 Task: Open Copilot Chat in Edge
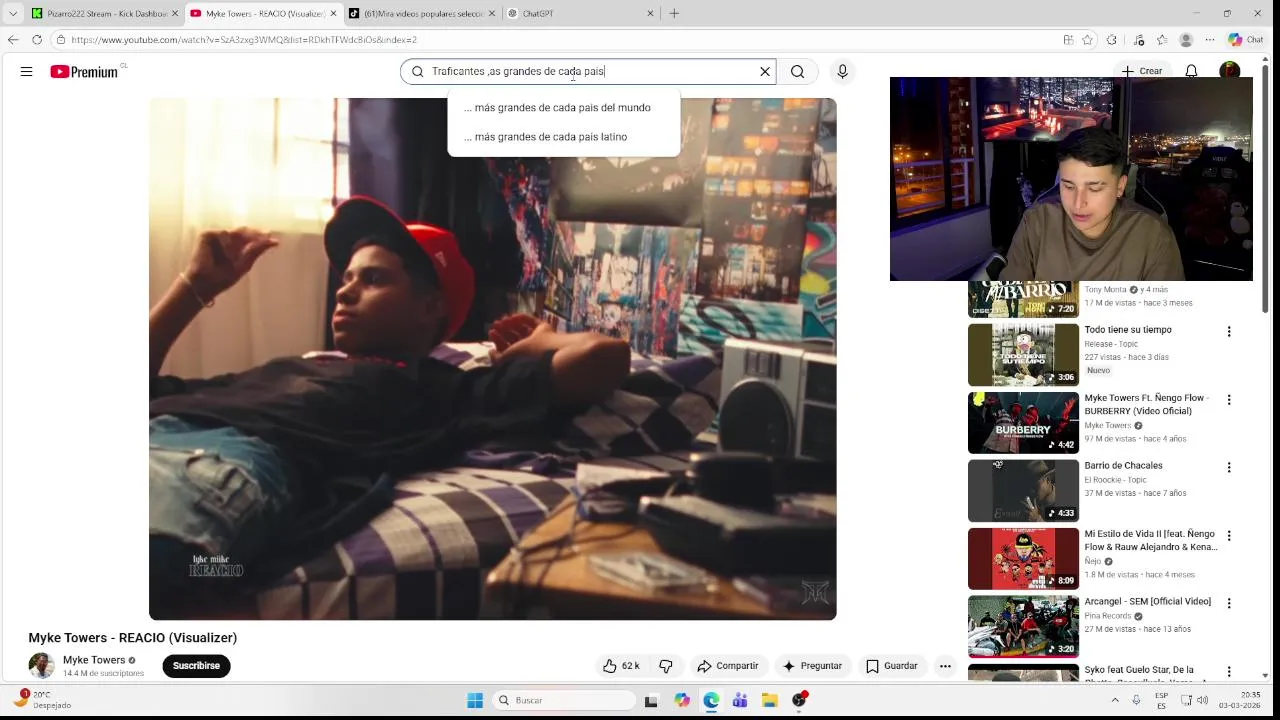(1245, 40)
